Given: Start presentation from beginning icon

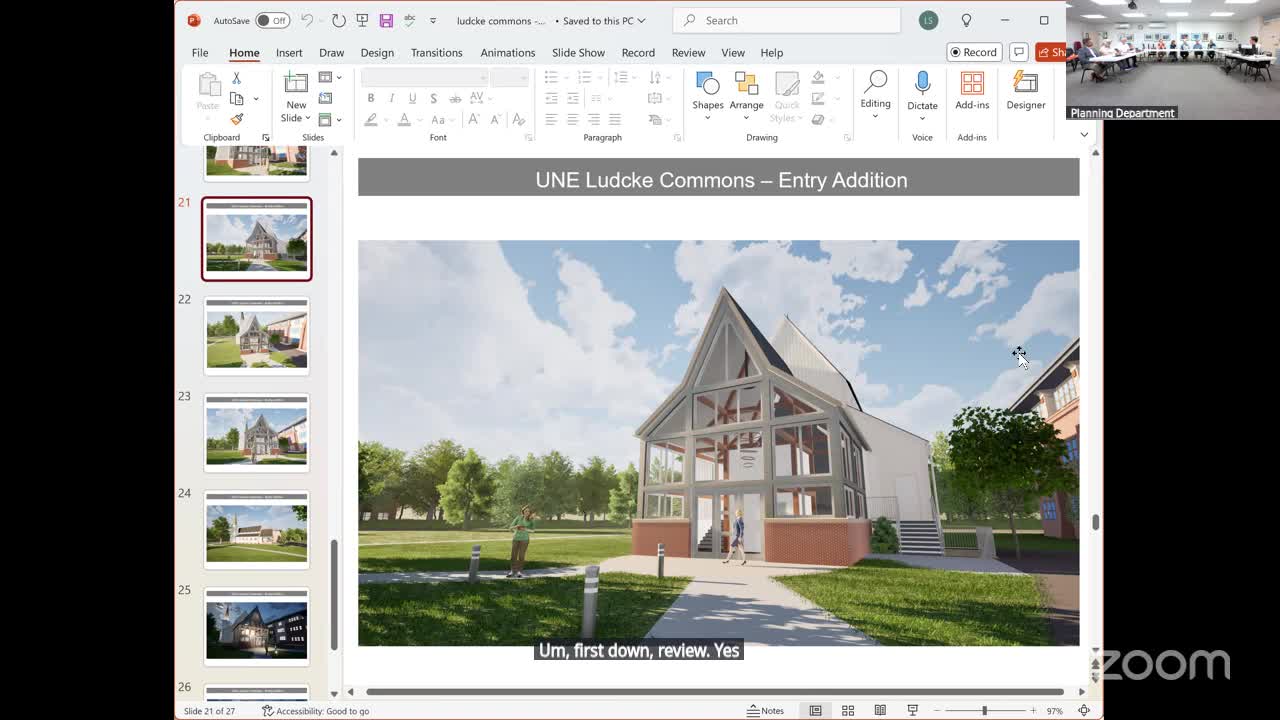Looking at the screenshot, I should [362, 20].
